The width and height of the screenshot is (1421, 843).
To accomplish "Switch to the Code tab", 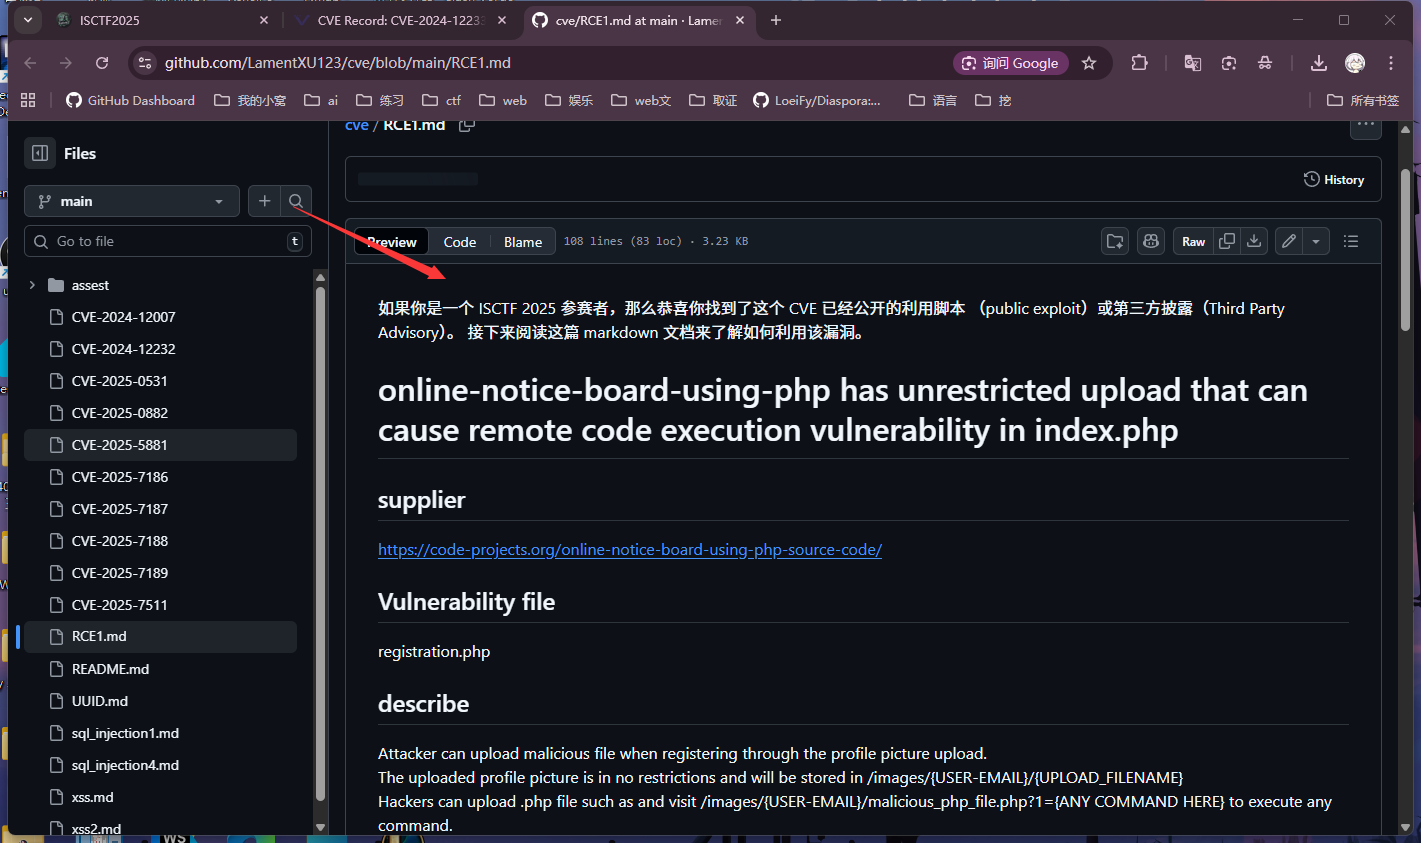I will [x=459, y=242].
